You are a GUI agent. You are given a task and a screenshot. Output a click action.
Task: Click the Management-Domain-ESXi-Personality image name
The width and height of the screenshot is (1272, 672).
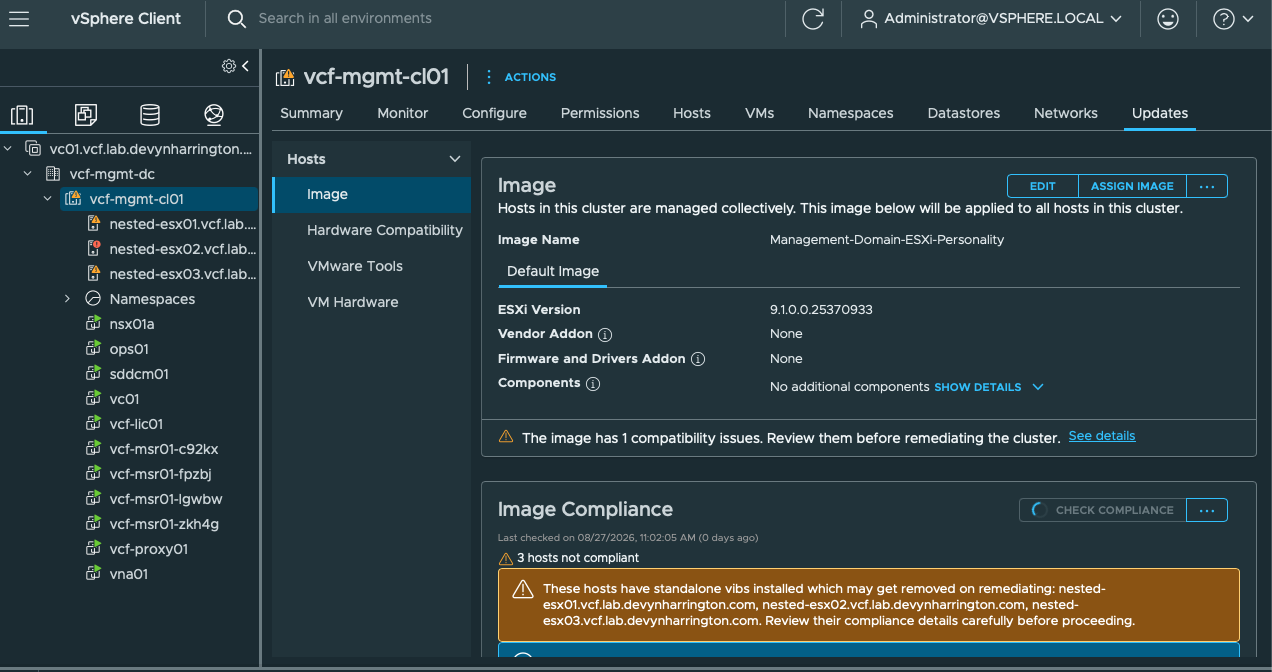click(887, 240)
